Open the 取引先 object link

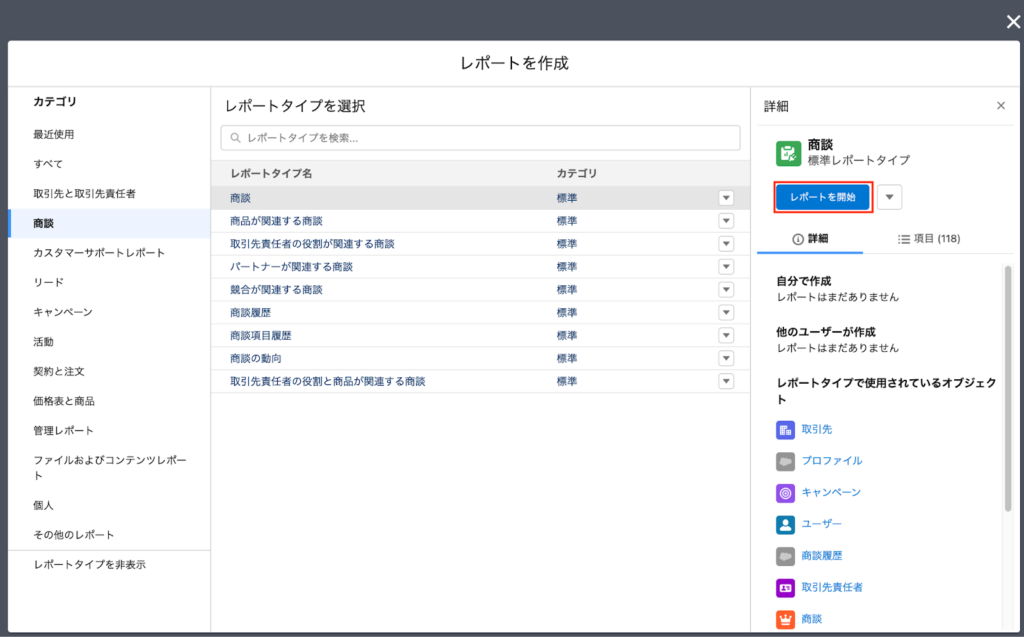tap(816, 430)
